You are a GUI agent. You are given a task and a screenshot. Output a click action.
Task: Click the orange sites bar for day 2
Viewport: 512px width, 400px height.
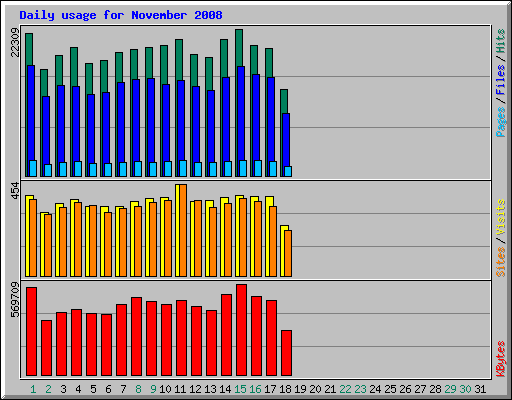[48, 245]
